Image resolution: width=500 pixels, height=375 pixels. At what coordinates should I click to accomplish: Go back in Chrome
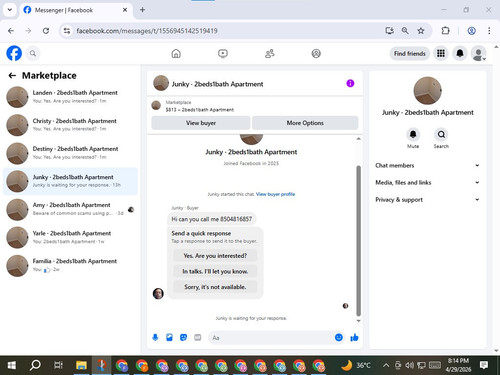click(11, 31)
